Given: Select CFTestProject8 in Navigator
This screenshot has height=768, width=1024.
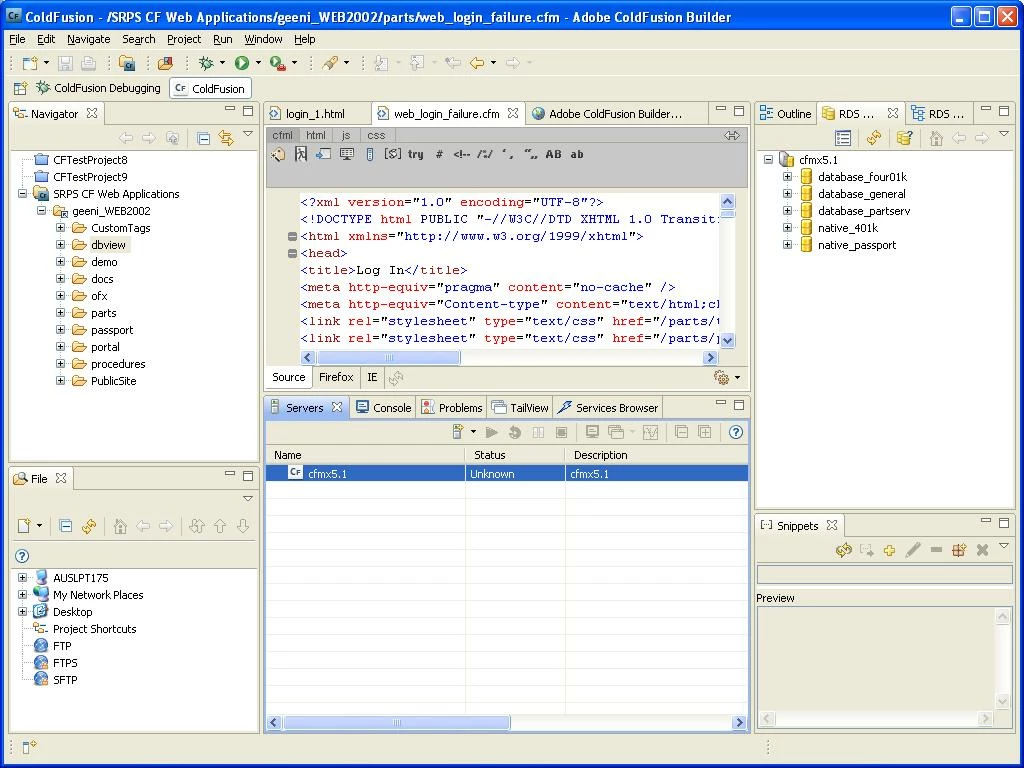Looking at the screenshot, I should (90, 160).
